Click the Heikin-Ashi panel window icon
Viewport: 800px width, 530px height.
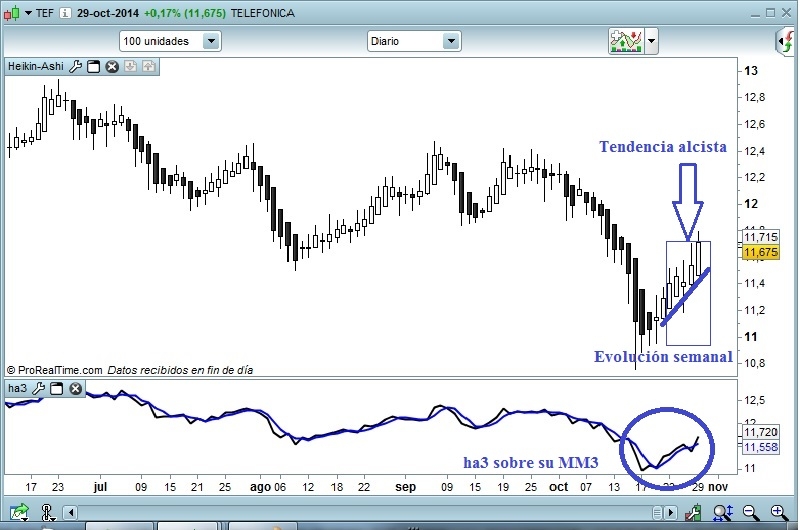[93, 66]
